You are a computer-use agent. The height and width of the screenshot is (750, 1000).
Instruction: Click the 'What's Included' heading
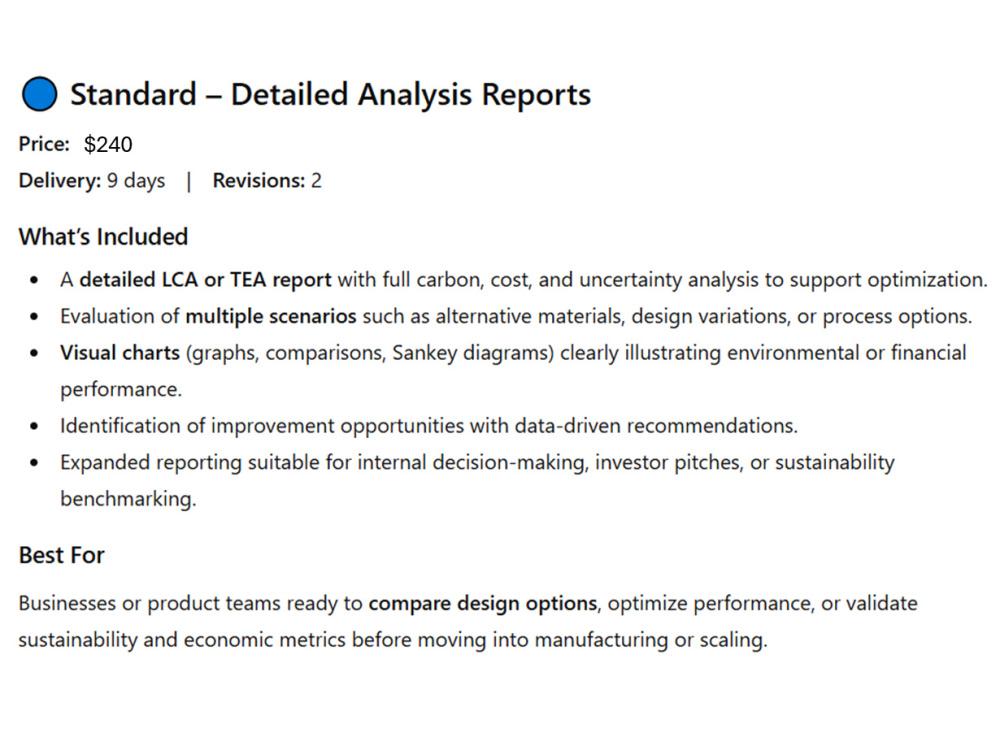[103, 237]
